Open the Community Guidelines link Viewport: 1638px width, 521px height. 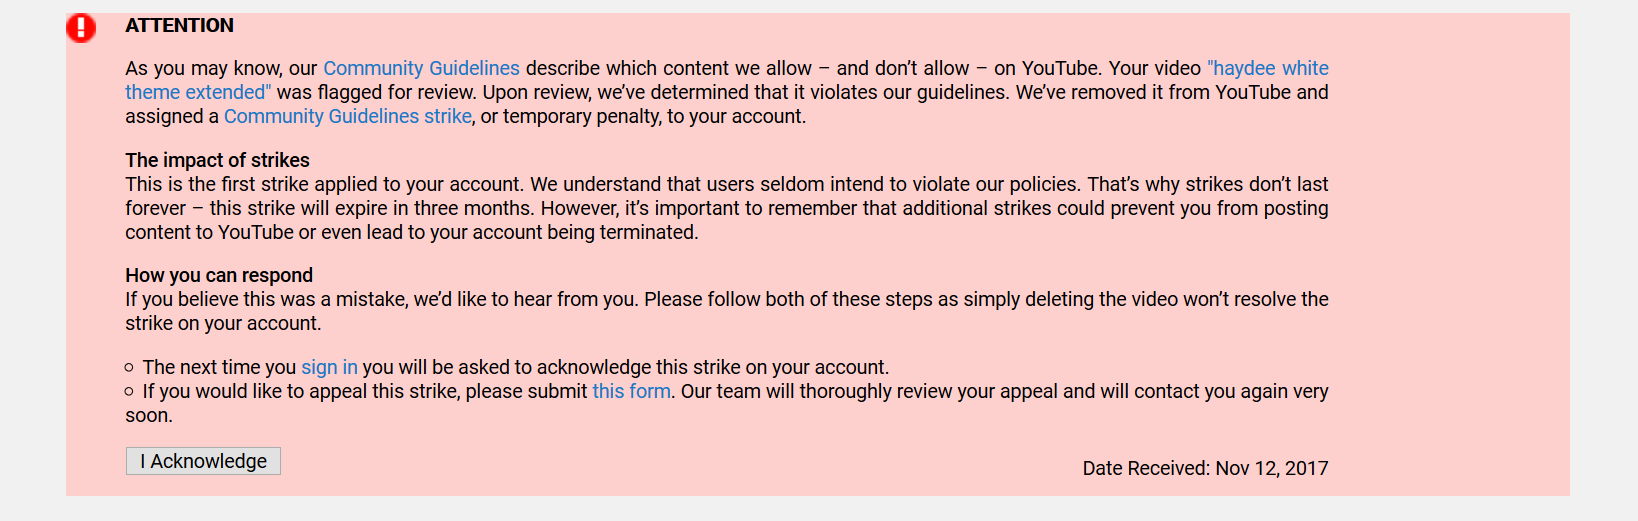pyautogui.click(x=421, y=68)
